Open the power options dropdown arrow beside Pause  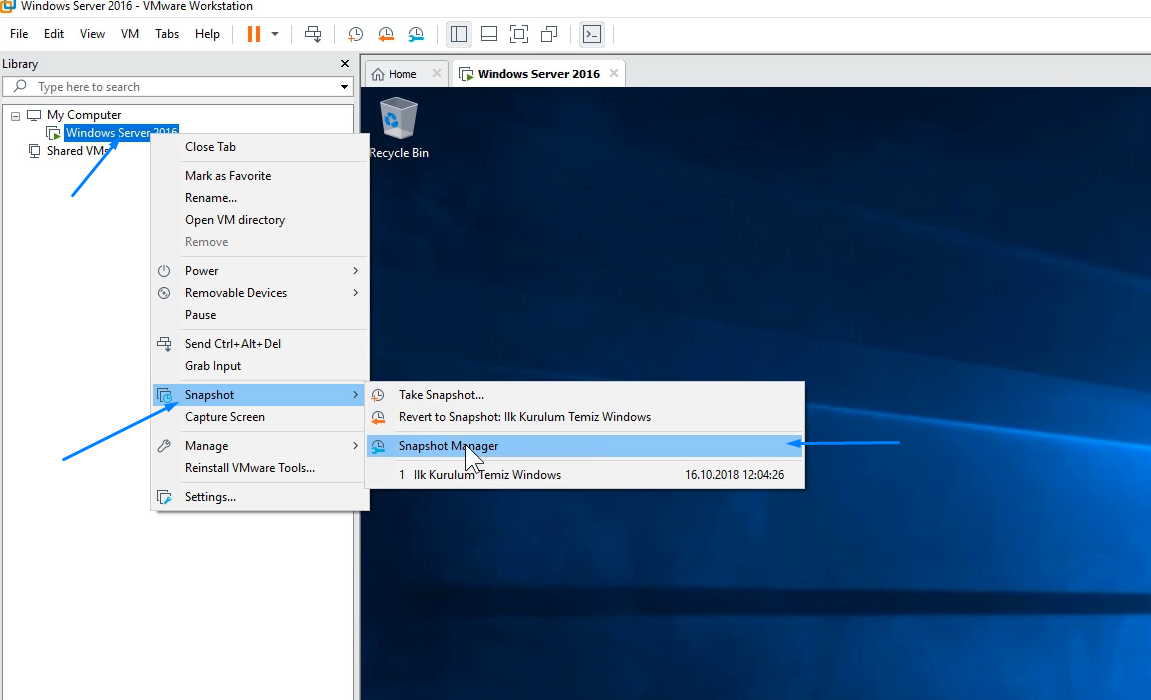[275, 34]
